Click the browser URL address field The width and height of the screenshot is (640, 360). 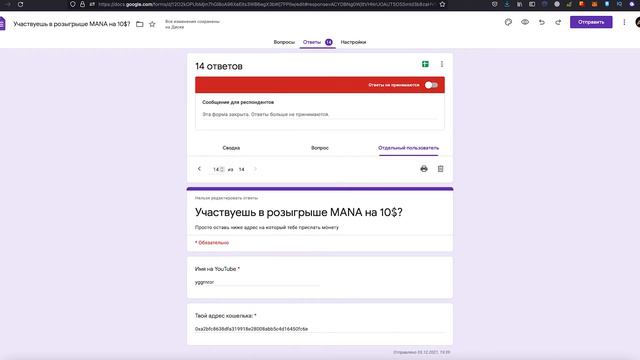click(x=265, y=4)
